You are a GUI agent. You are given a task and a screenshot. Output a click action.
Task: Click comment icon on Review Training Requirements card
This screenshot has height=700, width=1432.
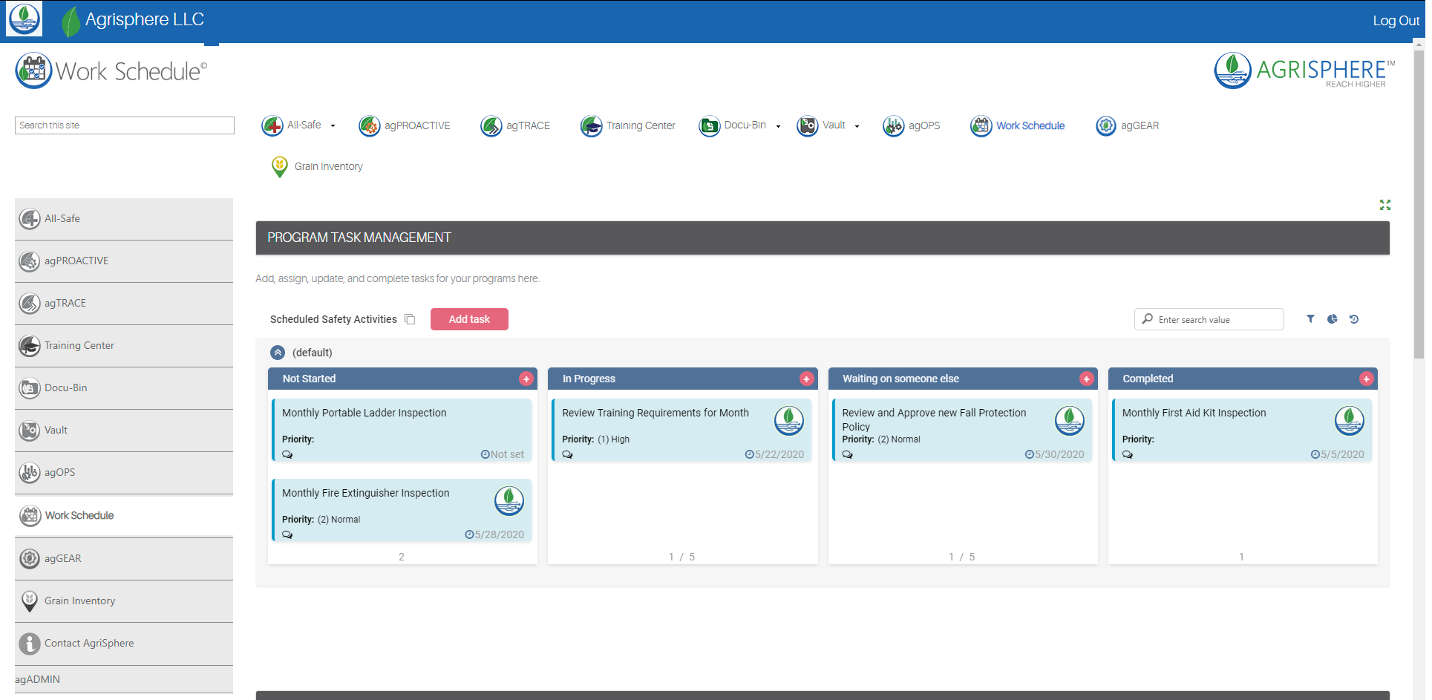[x=568, y=454]
